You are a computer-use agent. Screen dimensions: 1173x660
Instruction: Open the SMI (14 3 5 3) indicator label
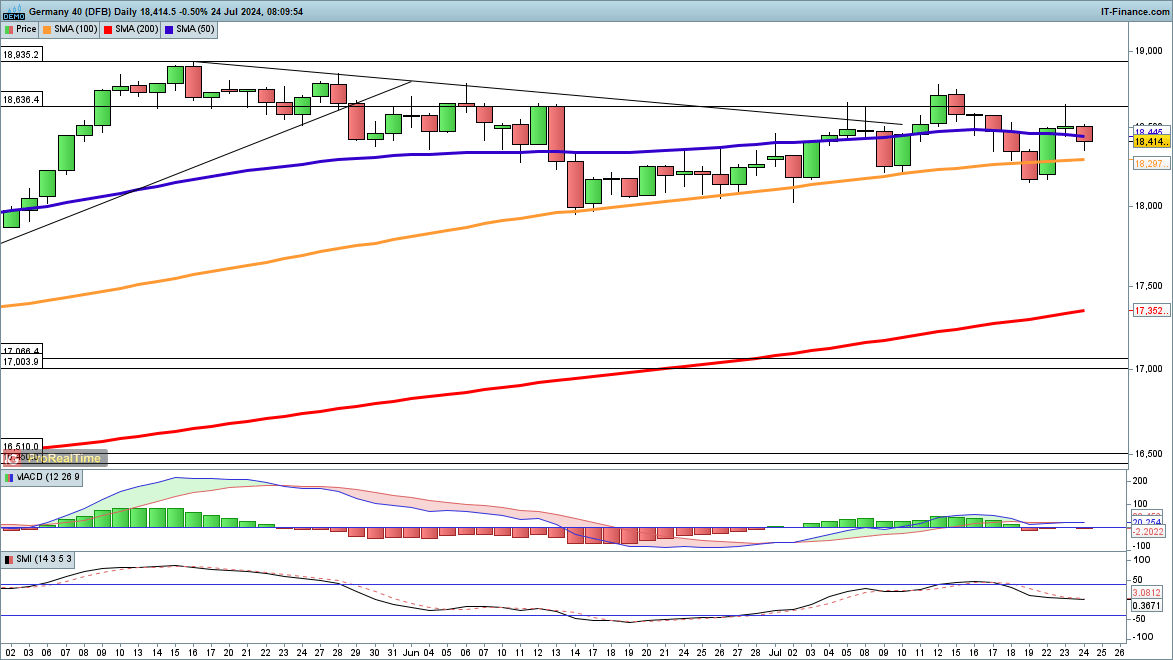click(x=44, y=560)
